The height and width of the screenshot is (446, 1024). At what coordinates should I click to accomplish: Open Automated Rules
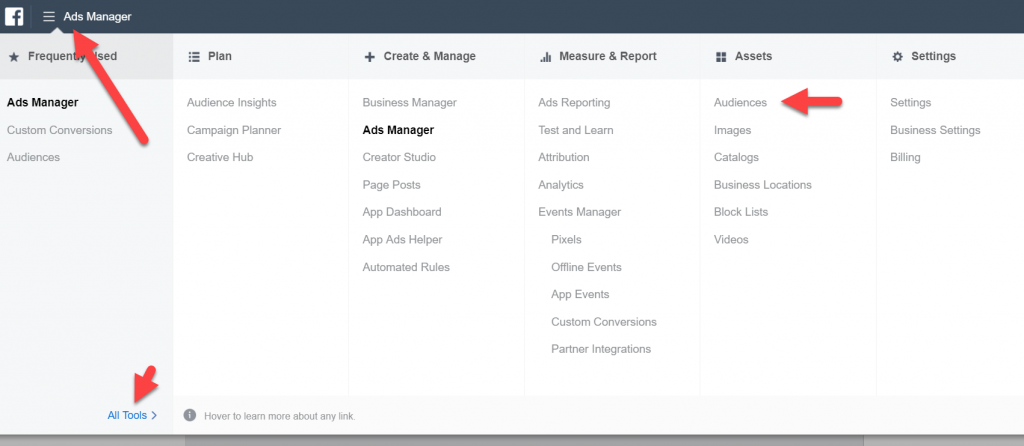406,267
